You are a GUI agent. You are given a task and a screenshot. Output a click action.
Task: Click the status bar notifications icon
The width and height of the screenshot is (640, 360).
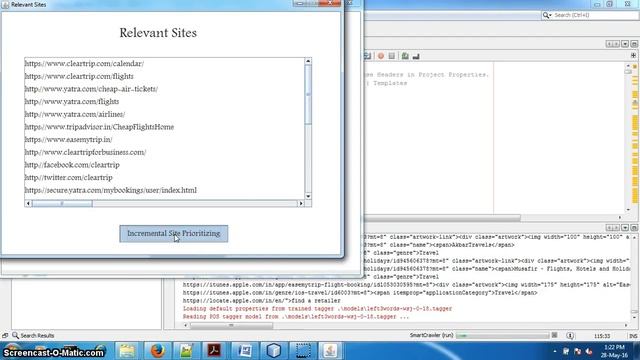pos(570,336)
